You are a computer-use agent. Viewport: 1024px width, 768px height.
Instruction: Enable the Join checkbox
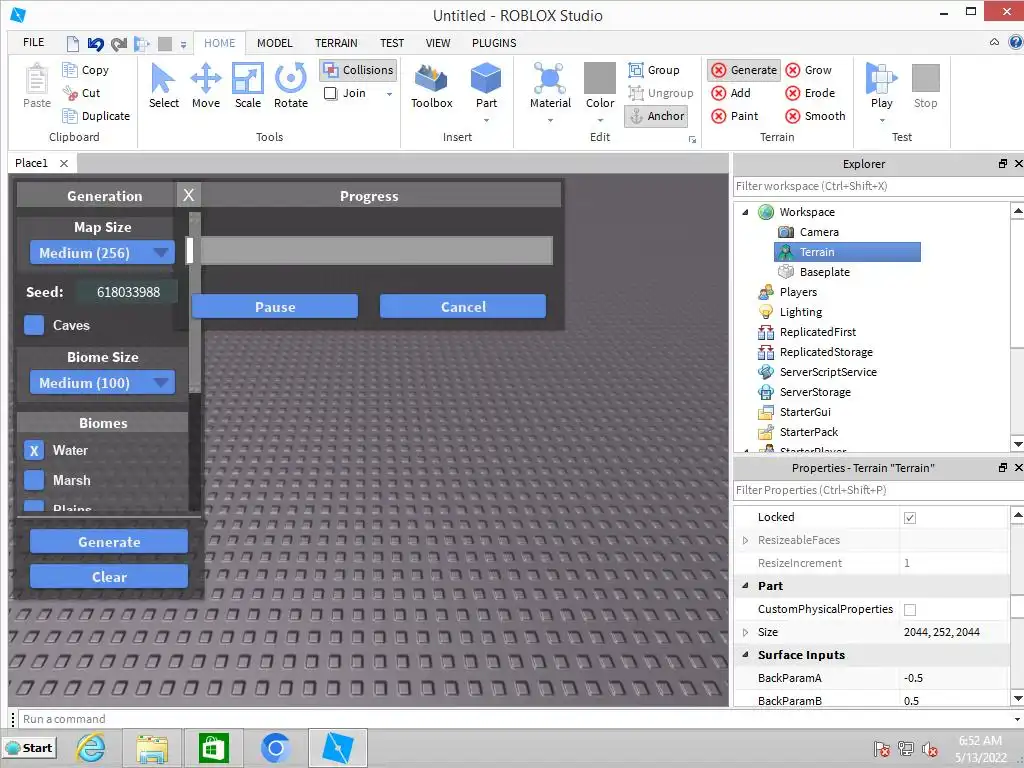pos(330,93)
